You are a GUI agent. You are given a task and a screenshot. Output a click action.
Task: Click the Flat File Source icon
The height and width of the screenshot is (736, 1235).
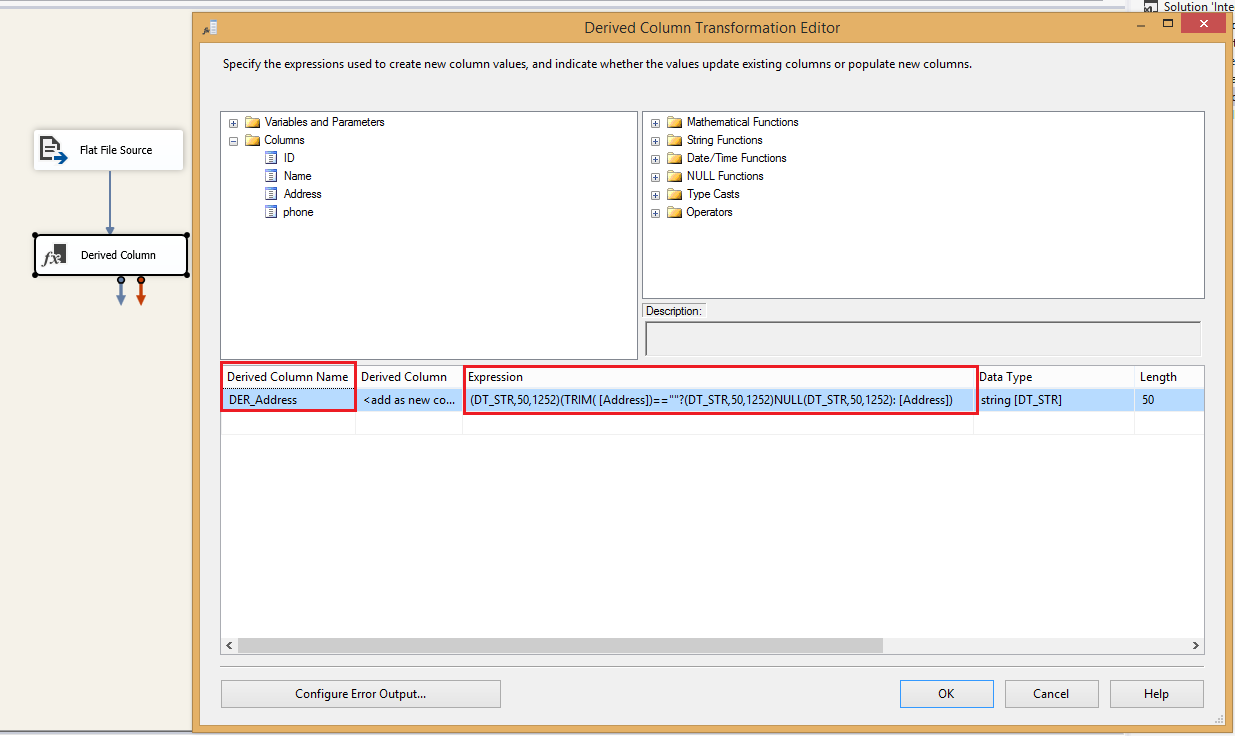pyautogui.click(x=53, y=149)
